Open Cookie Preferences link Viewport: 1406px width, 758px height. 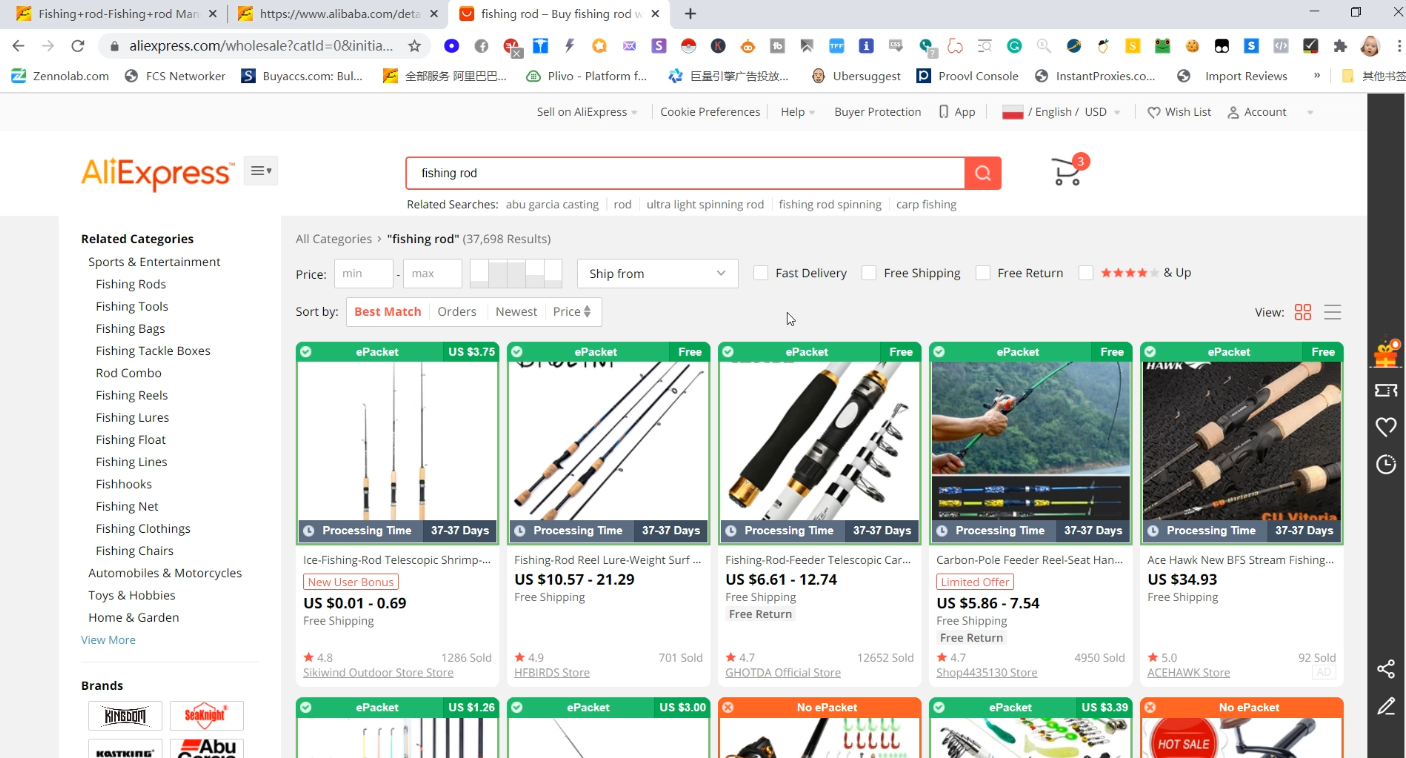pyautogui.click(x=710, y=112)
